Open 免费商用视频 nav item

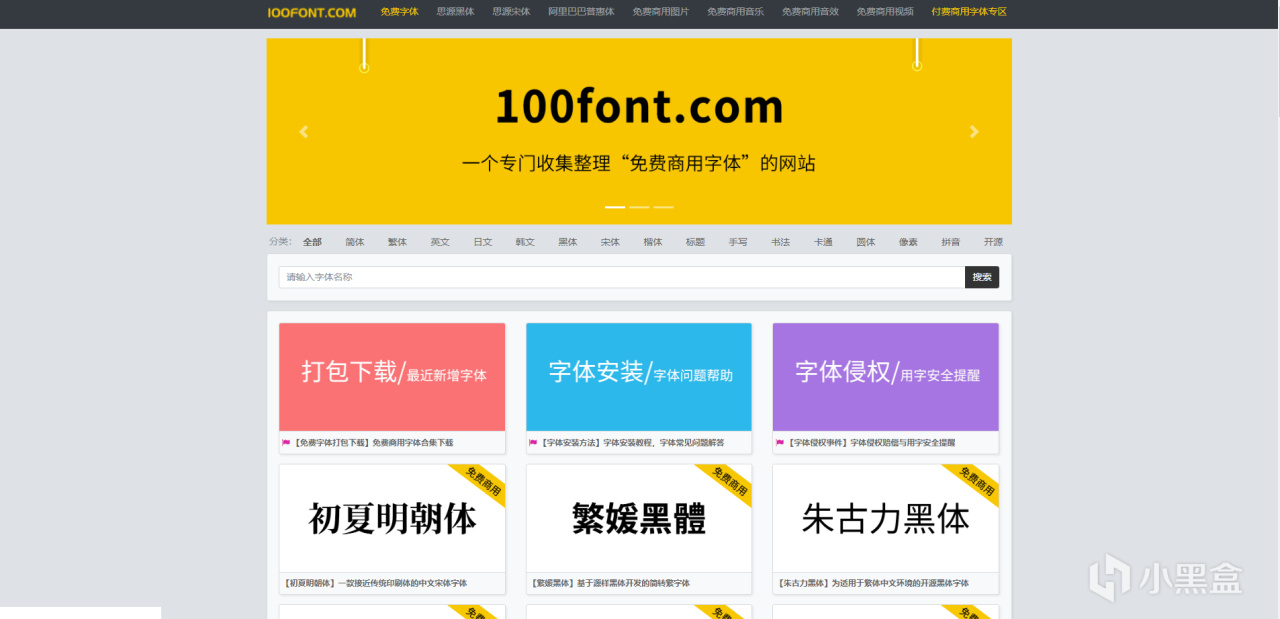(885, 12)
